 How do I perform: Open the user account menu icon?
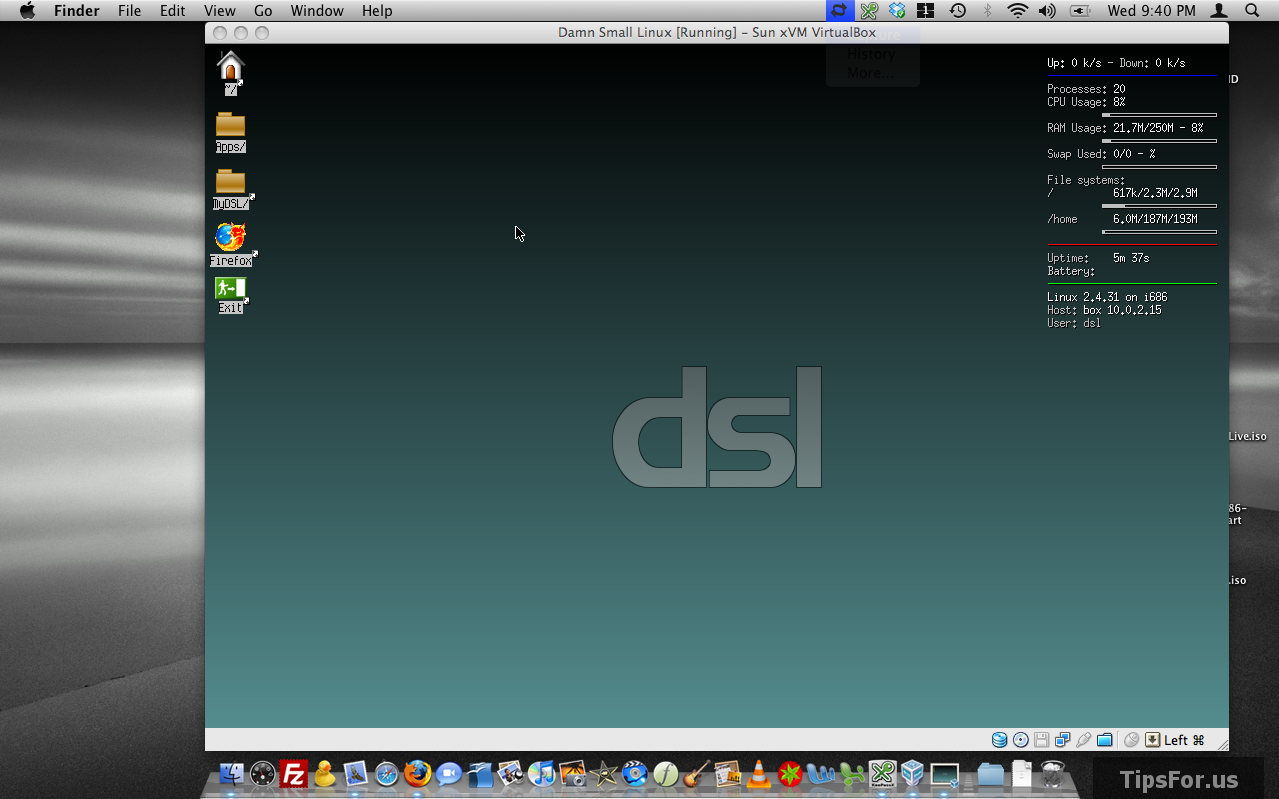(x=1219, y=11)
